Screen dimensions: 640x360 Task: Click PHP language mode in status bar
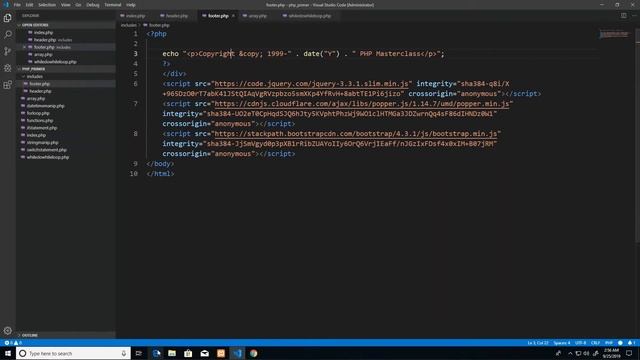[x=609, y=343]
